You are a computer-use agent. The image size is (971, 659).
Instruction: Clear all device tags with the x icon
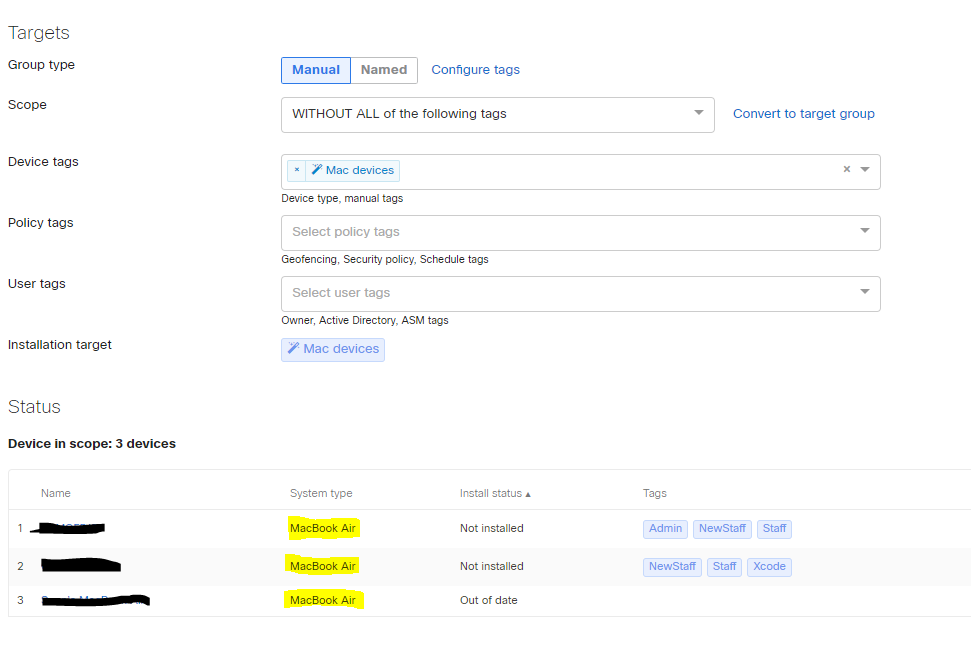pyautogui.click(x=846, y=170)
